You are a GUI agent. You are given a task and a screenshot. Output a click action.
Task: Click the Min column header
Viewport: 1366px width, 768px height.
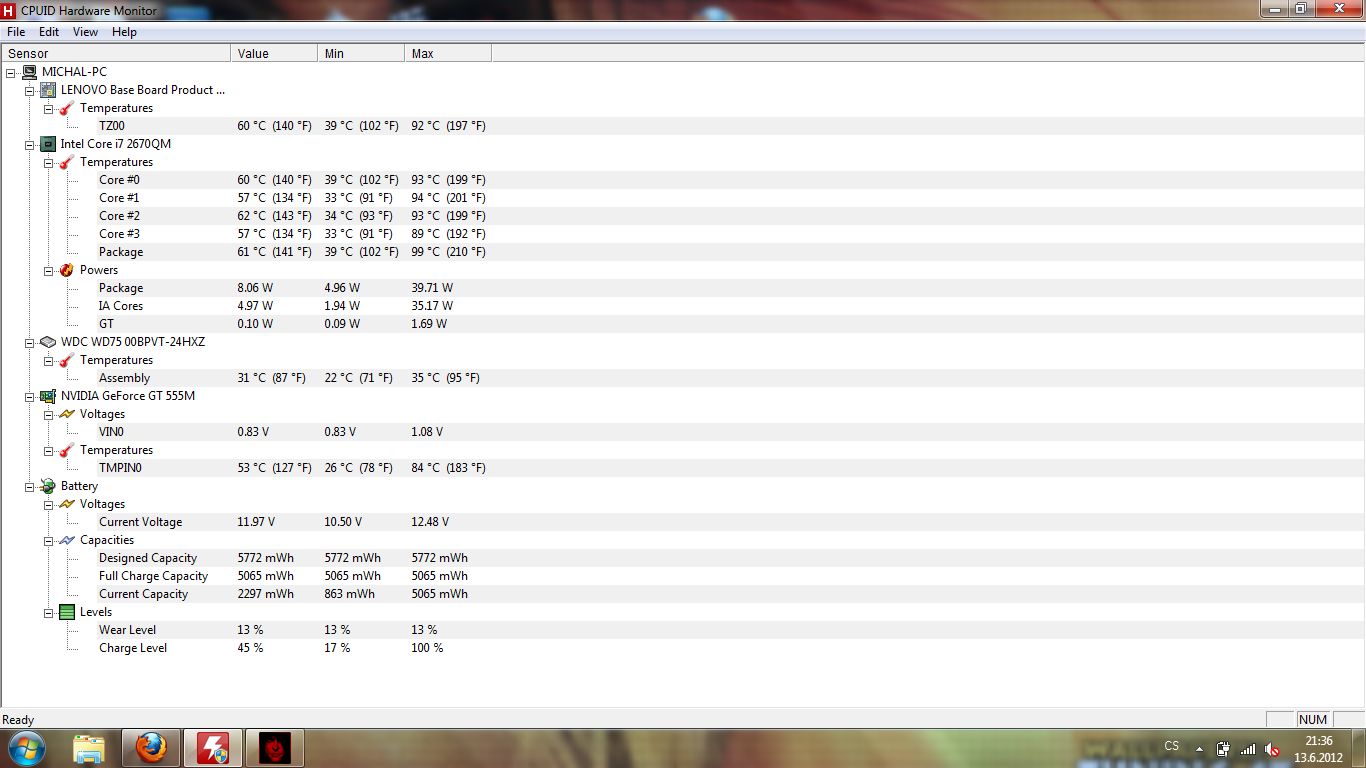361,54
